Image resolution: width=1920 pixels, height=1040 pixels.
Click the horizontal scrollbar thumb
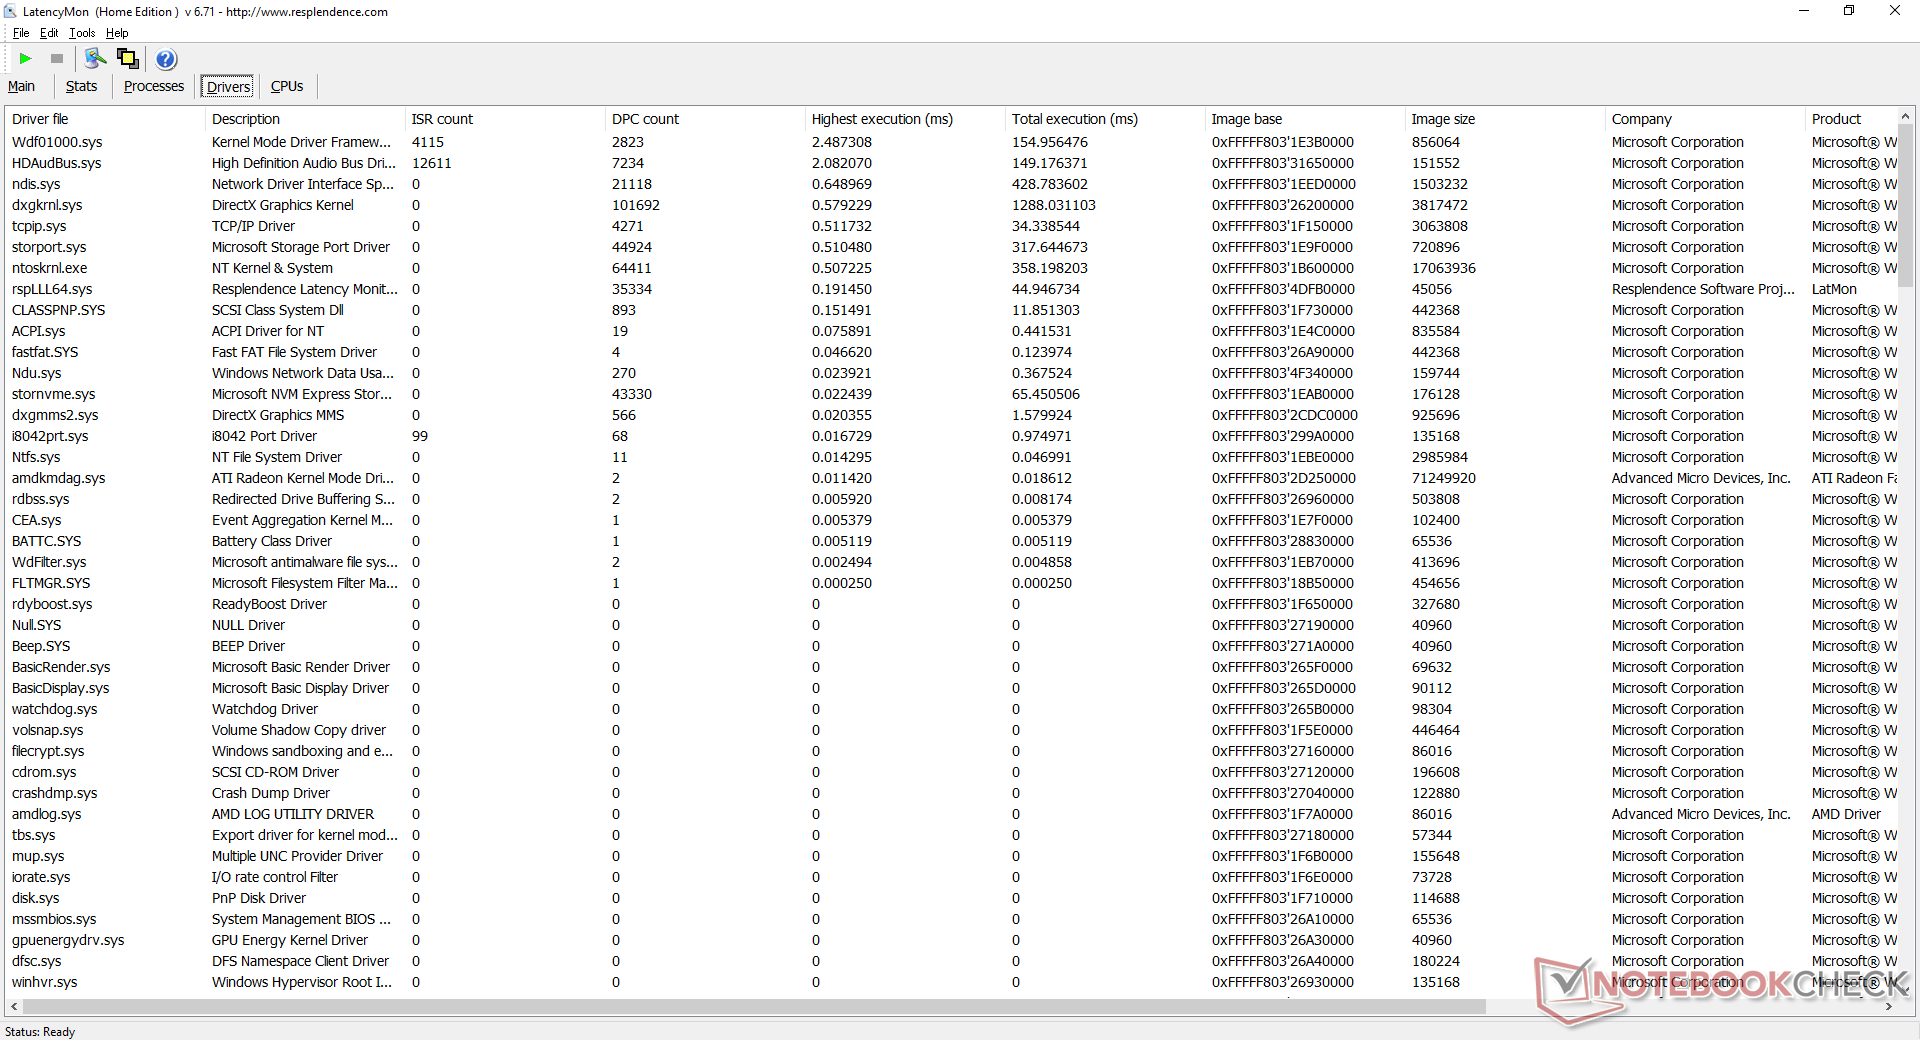click(x=753, y=1007)
